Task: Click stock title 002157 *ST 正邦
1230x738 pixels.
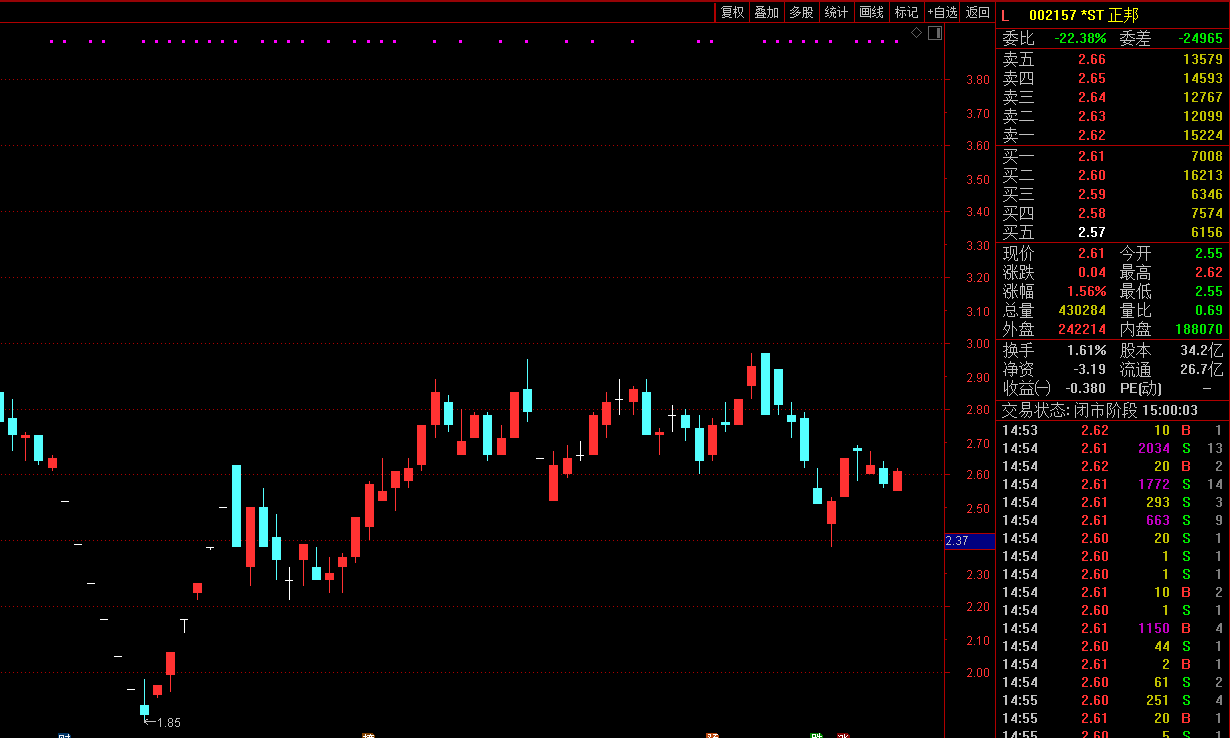Action: tap(1083, 15)
